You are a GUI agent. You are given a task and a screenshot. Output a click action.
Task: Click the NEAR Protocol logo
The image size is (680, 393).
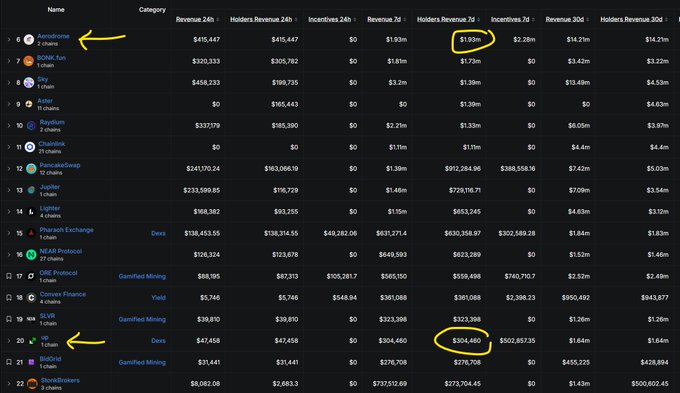coord(31,255)
